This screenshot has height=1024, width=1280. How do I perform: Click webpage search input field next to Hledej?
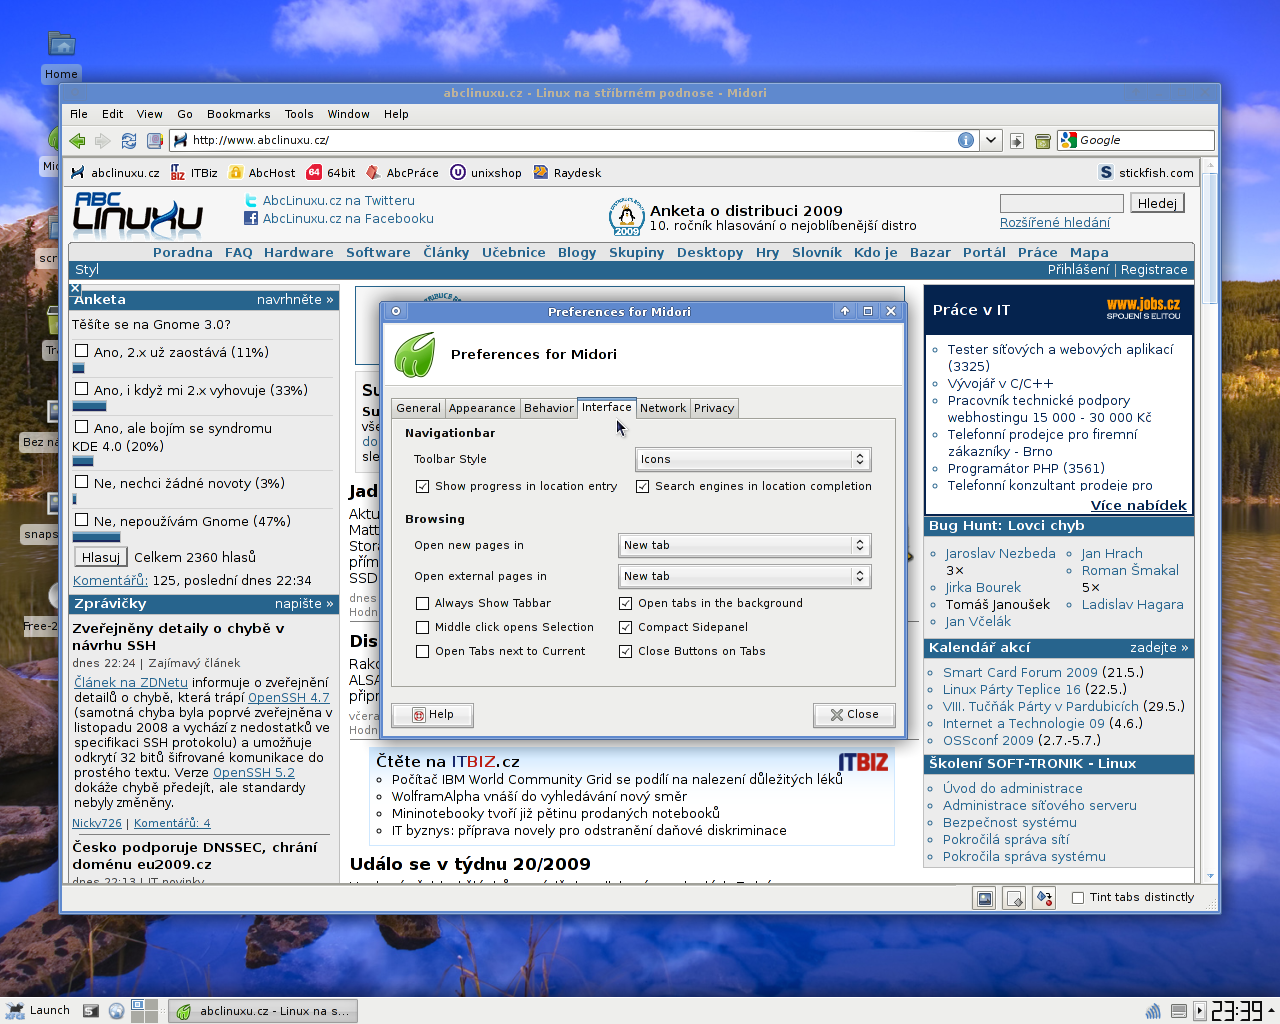pos(1062,203)
